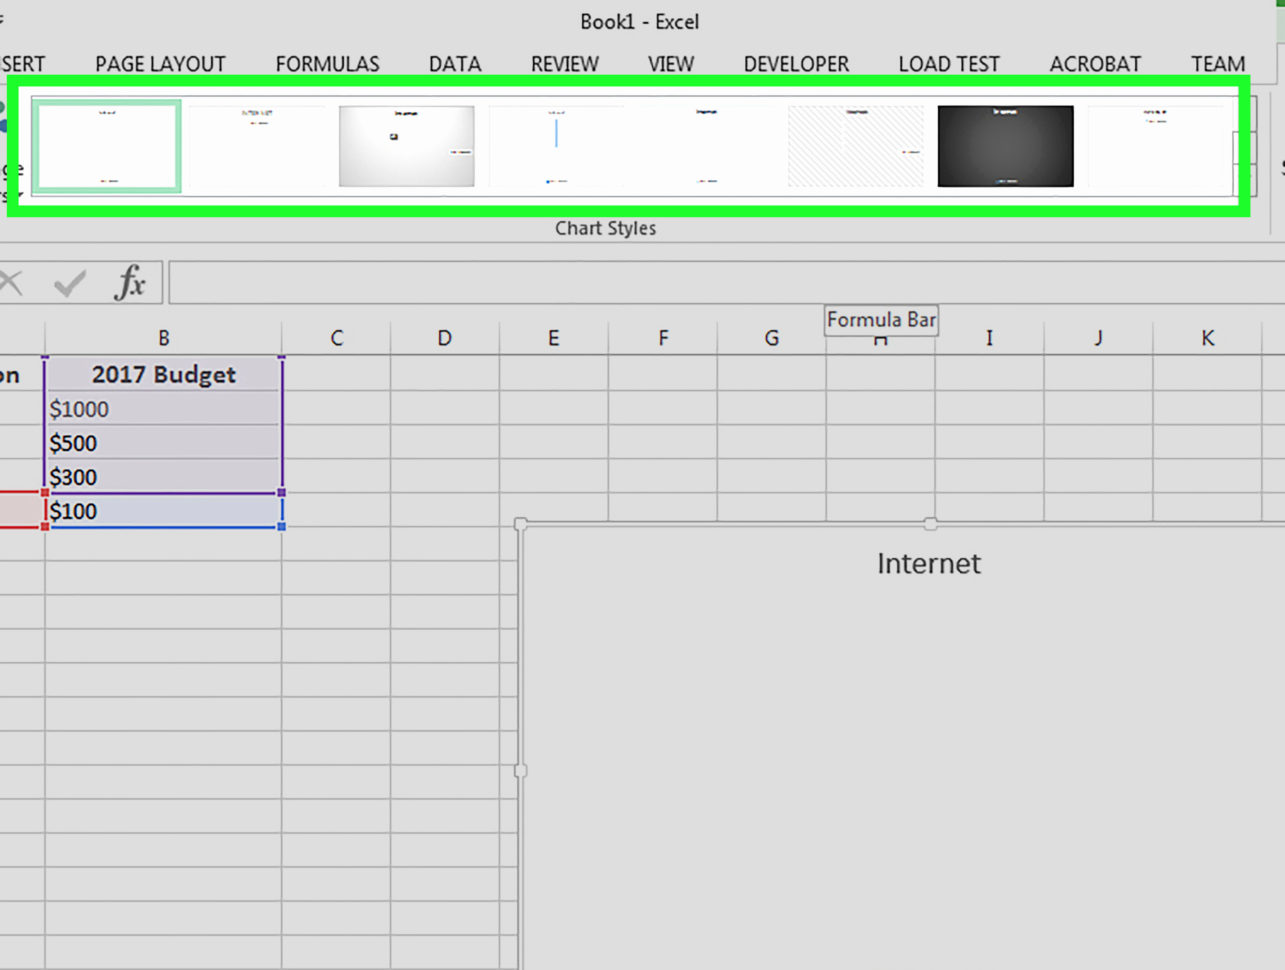This screenshot has height=970, width=1285.
Task: Open the REVIEW ribbon tab
Action: (x=564, y=63)
